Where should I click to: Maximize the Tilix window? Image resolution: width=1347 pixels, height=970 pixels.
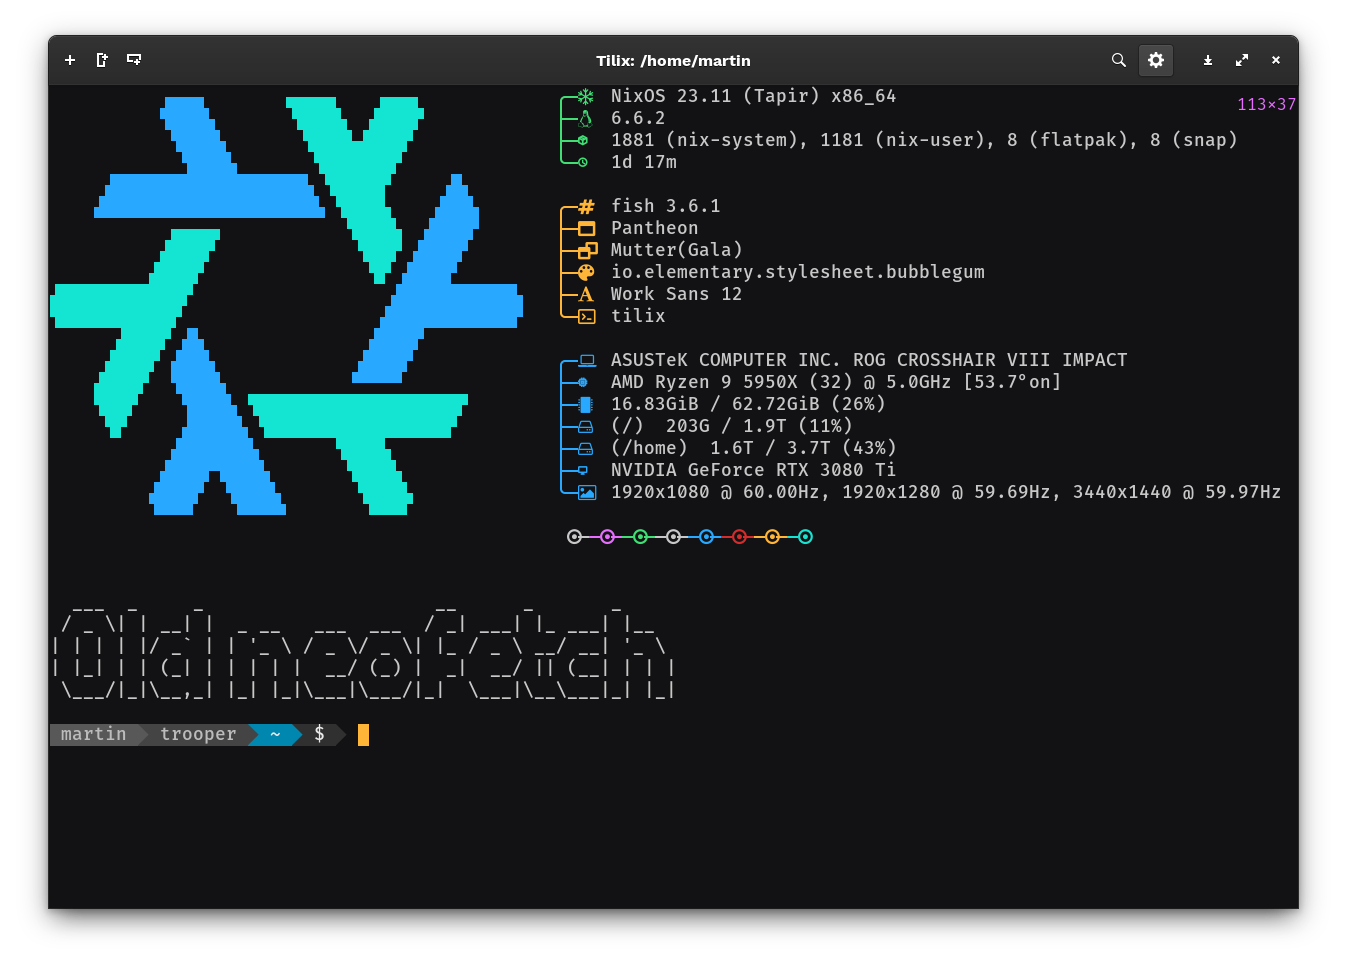(1242, 60)
